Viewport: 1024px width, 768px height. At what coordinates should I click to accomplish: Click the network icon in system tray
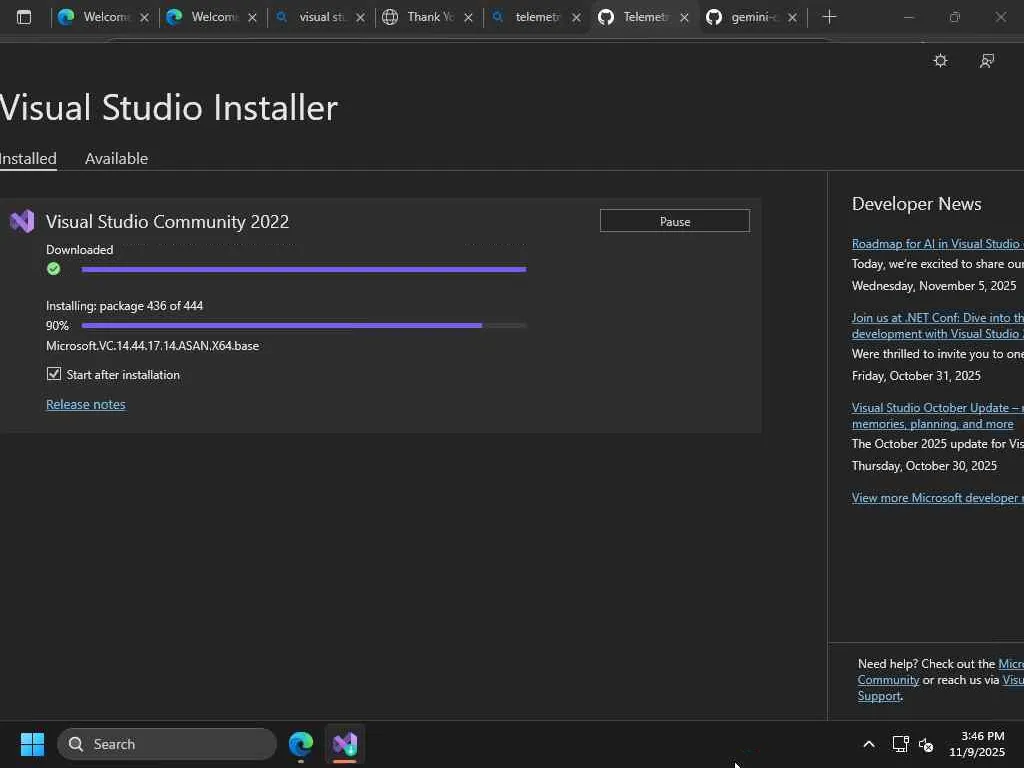click(x=900, y=744)
